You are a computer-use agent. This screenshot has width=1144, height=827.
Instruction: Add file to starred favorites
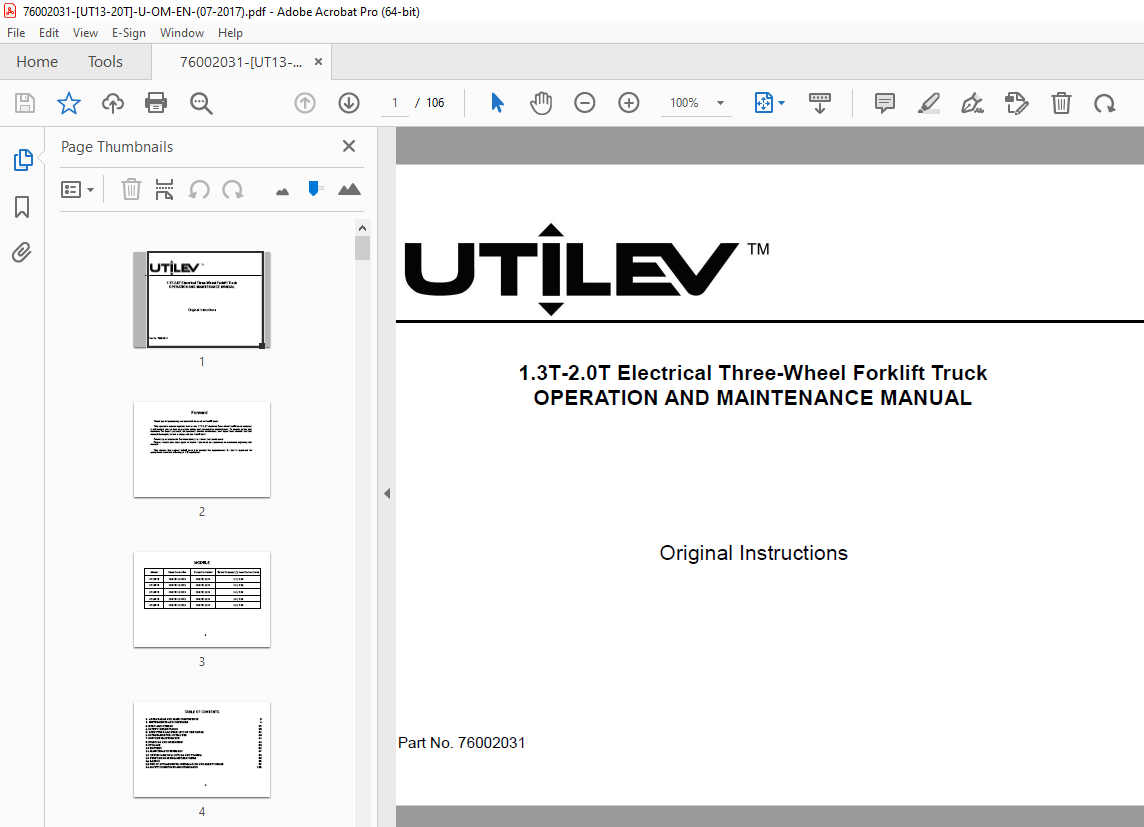(69, 103)
